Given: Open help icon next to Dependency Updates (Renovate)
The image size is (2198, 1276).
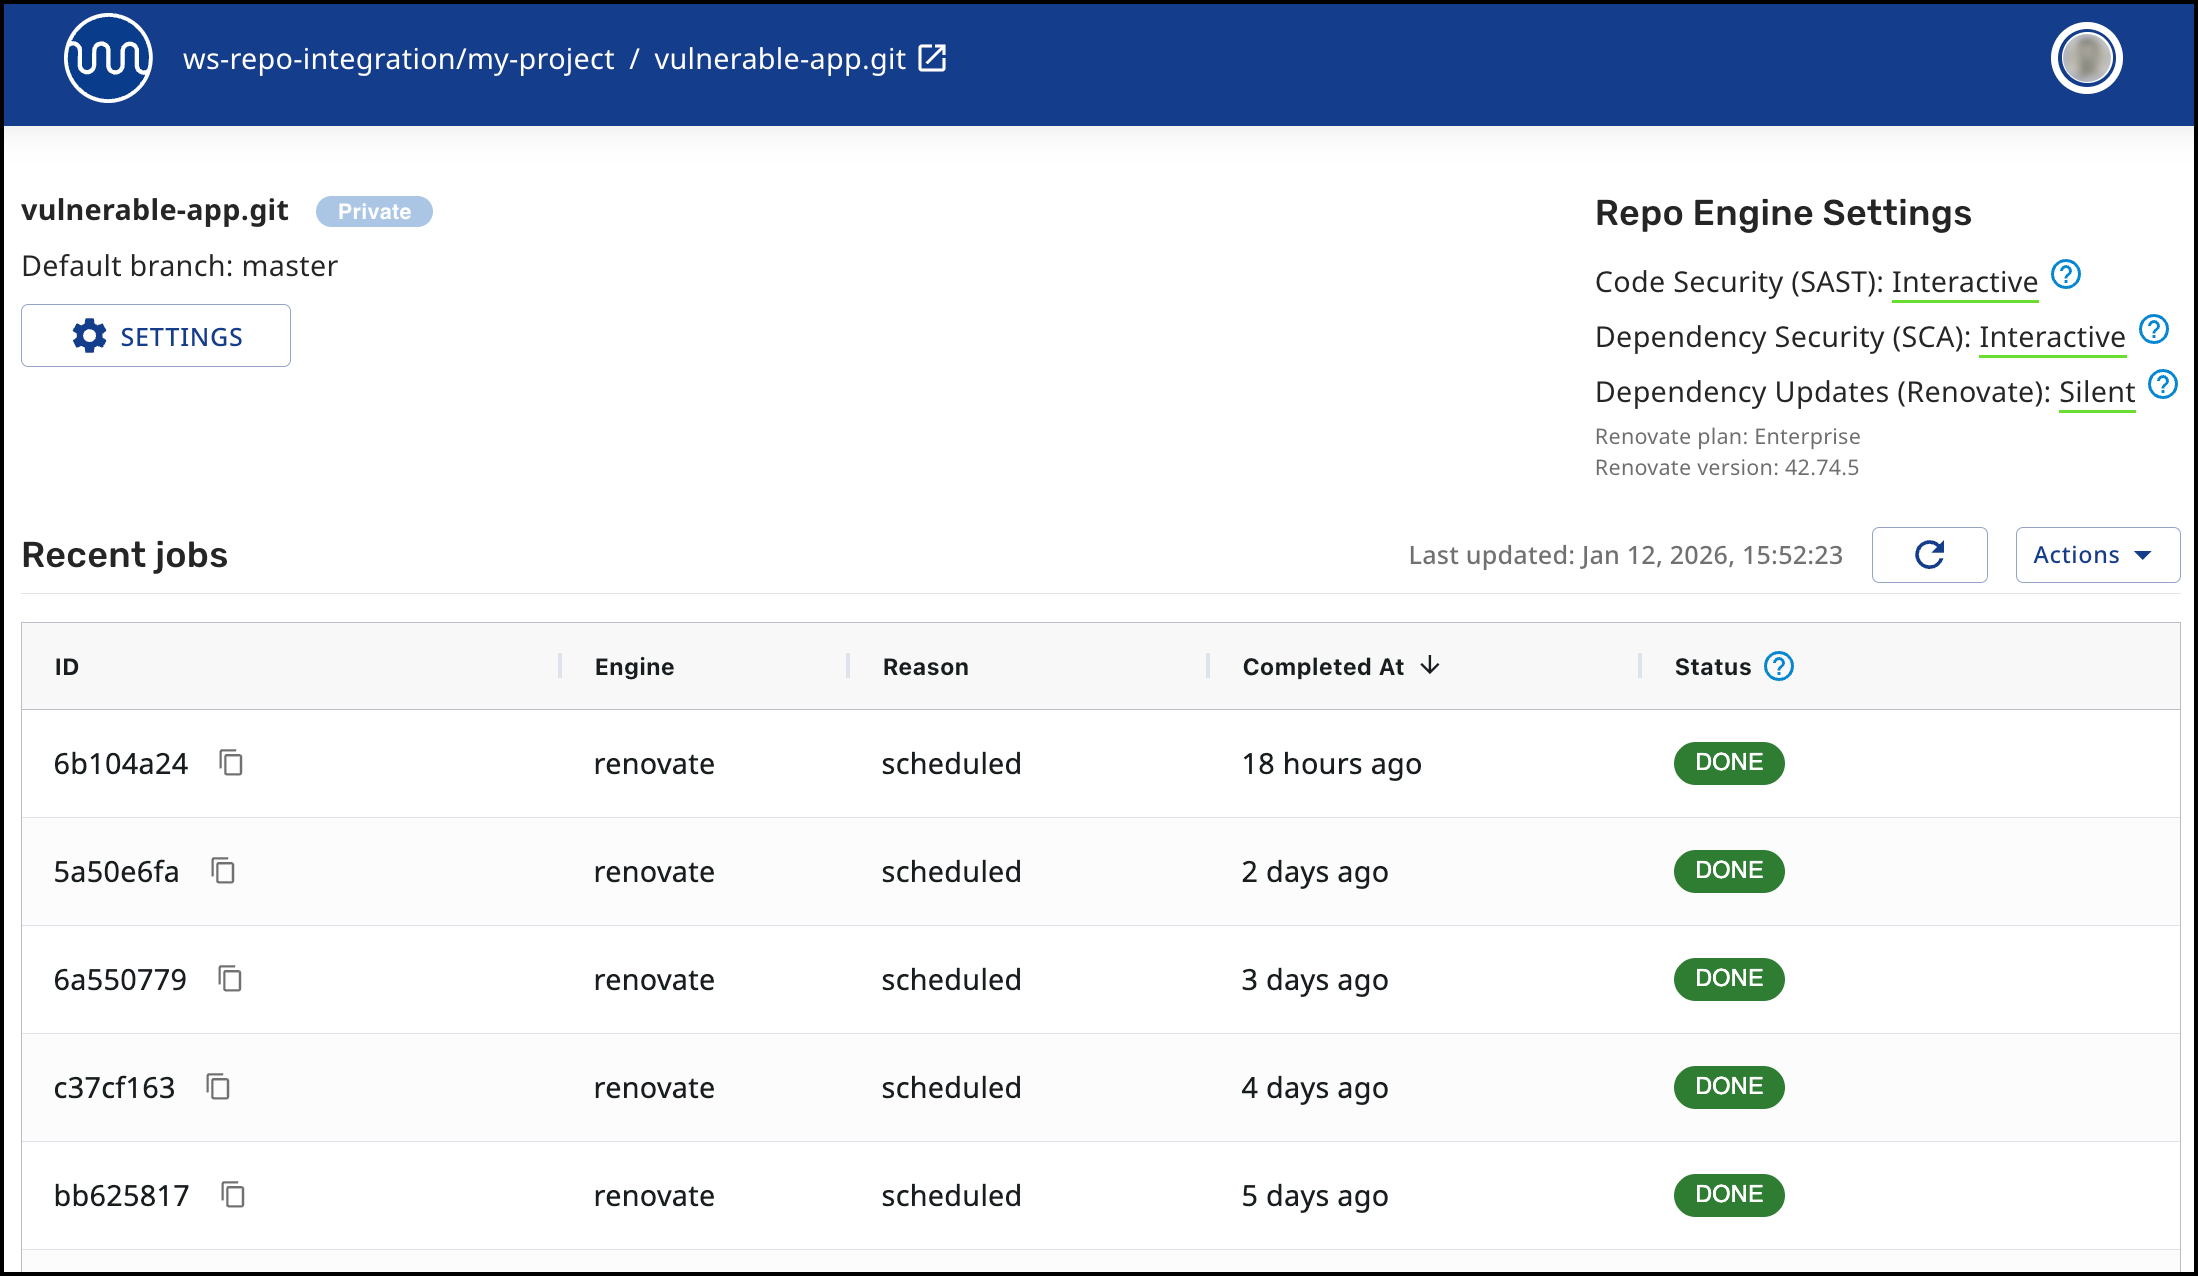Looking at the screenshot, I should (2162, 384).
